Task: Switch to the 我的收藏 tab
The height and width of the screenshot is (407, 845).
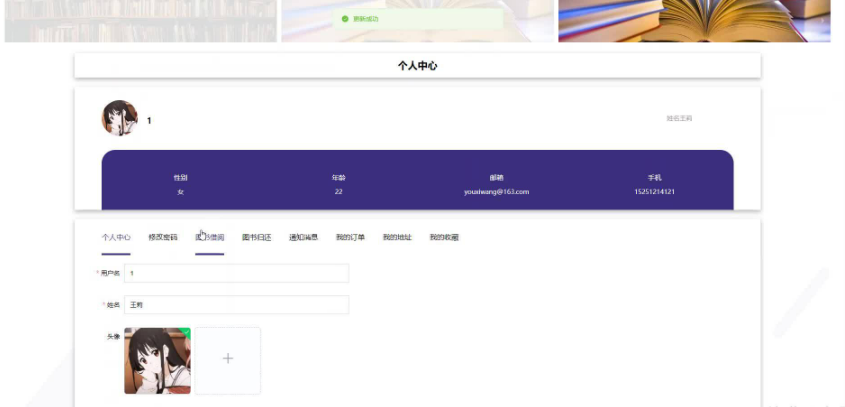Action: (x=444, y=237)
